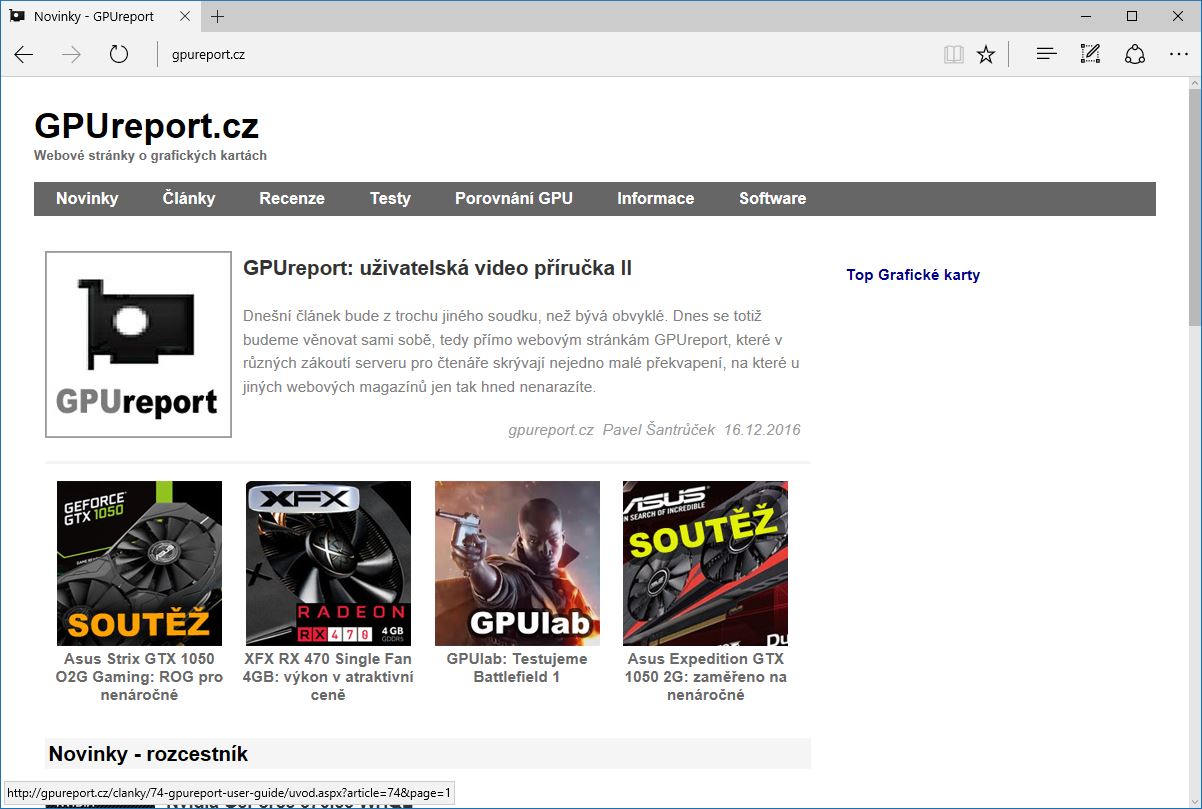
Task: Click the scrollbar up arrow
Action: pos(1194,85)
